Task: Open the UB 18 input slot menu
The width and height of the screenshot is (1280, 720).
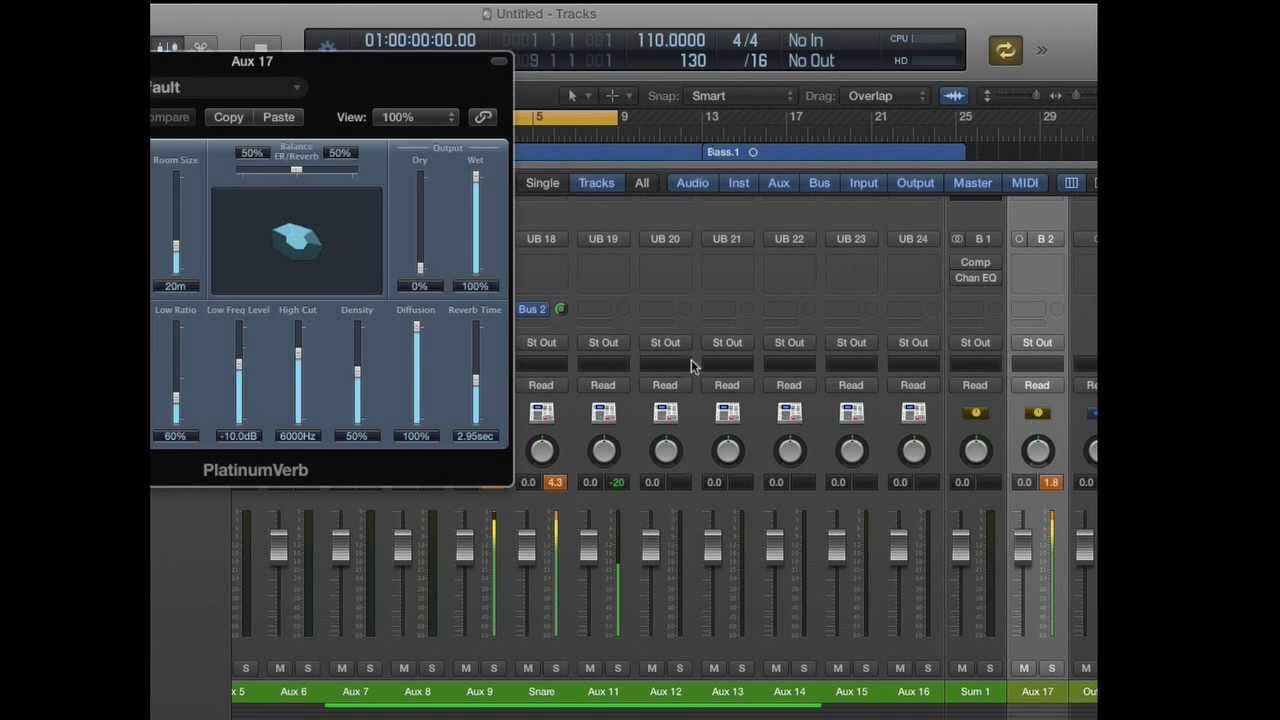Action: click(541, 239)
